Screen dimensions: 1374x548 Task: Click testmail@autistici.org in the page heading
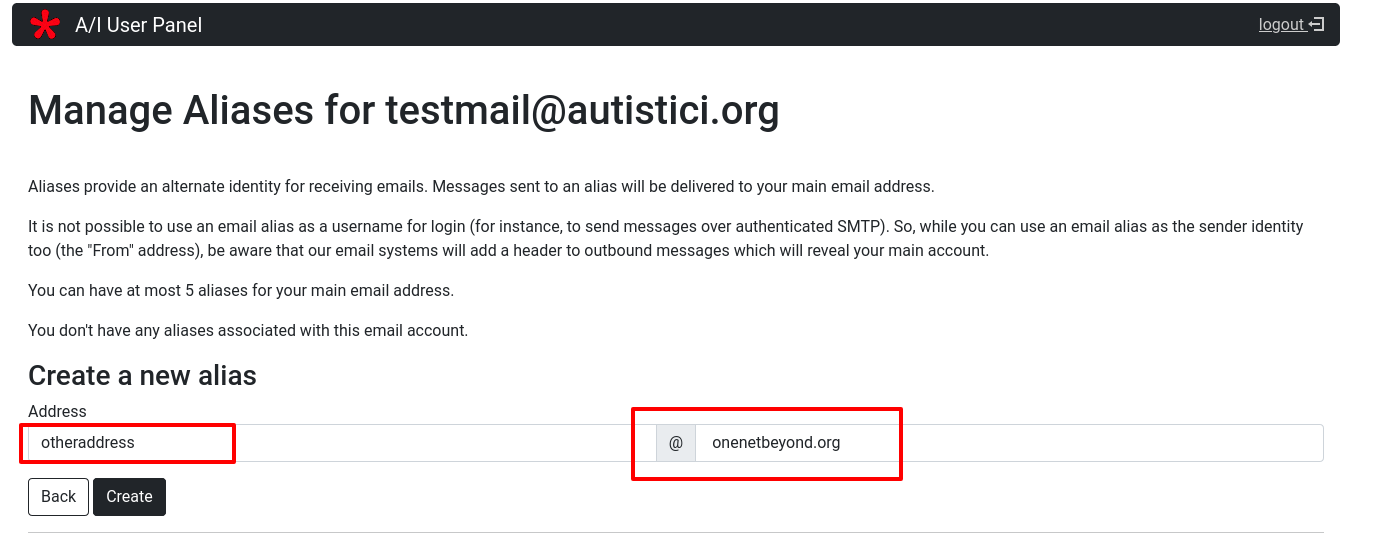582,110
